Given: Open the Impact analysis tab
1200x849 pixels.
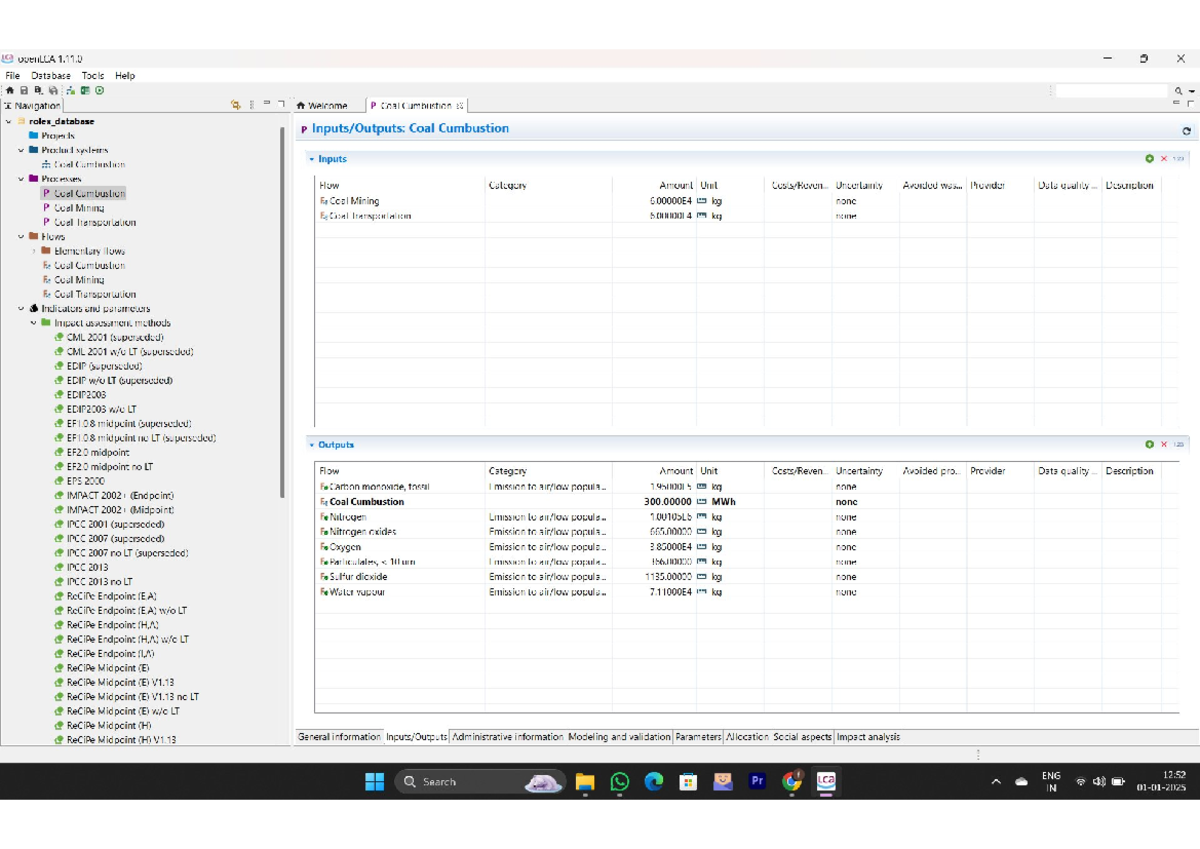Looking at the screenshot, I should [868, 737].
